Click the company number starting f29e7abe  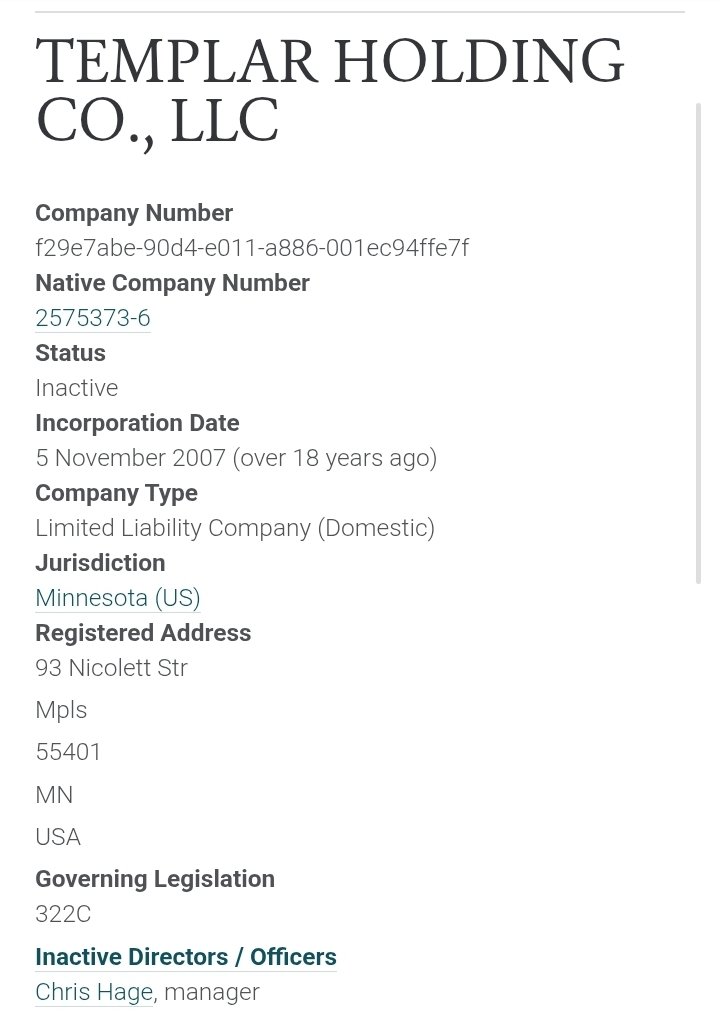(252, 248)
